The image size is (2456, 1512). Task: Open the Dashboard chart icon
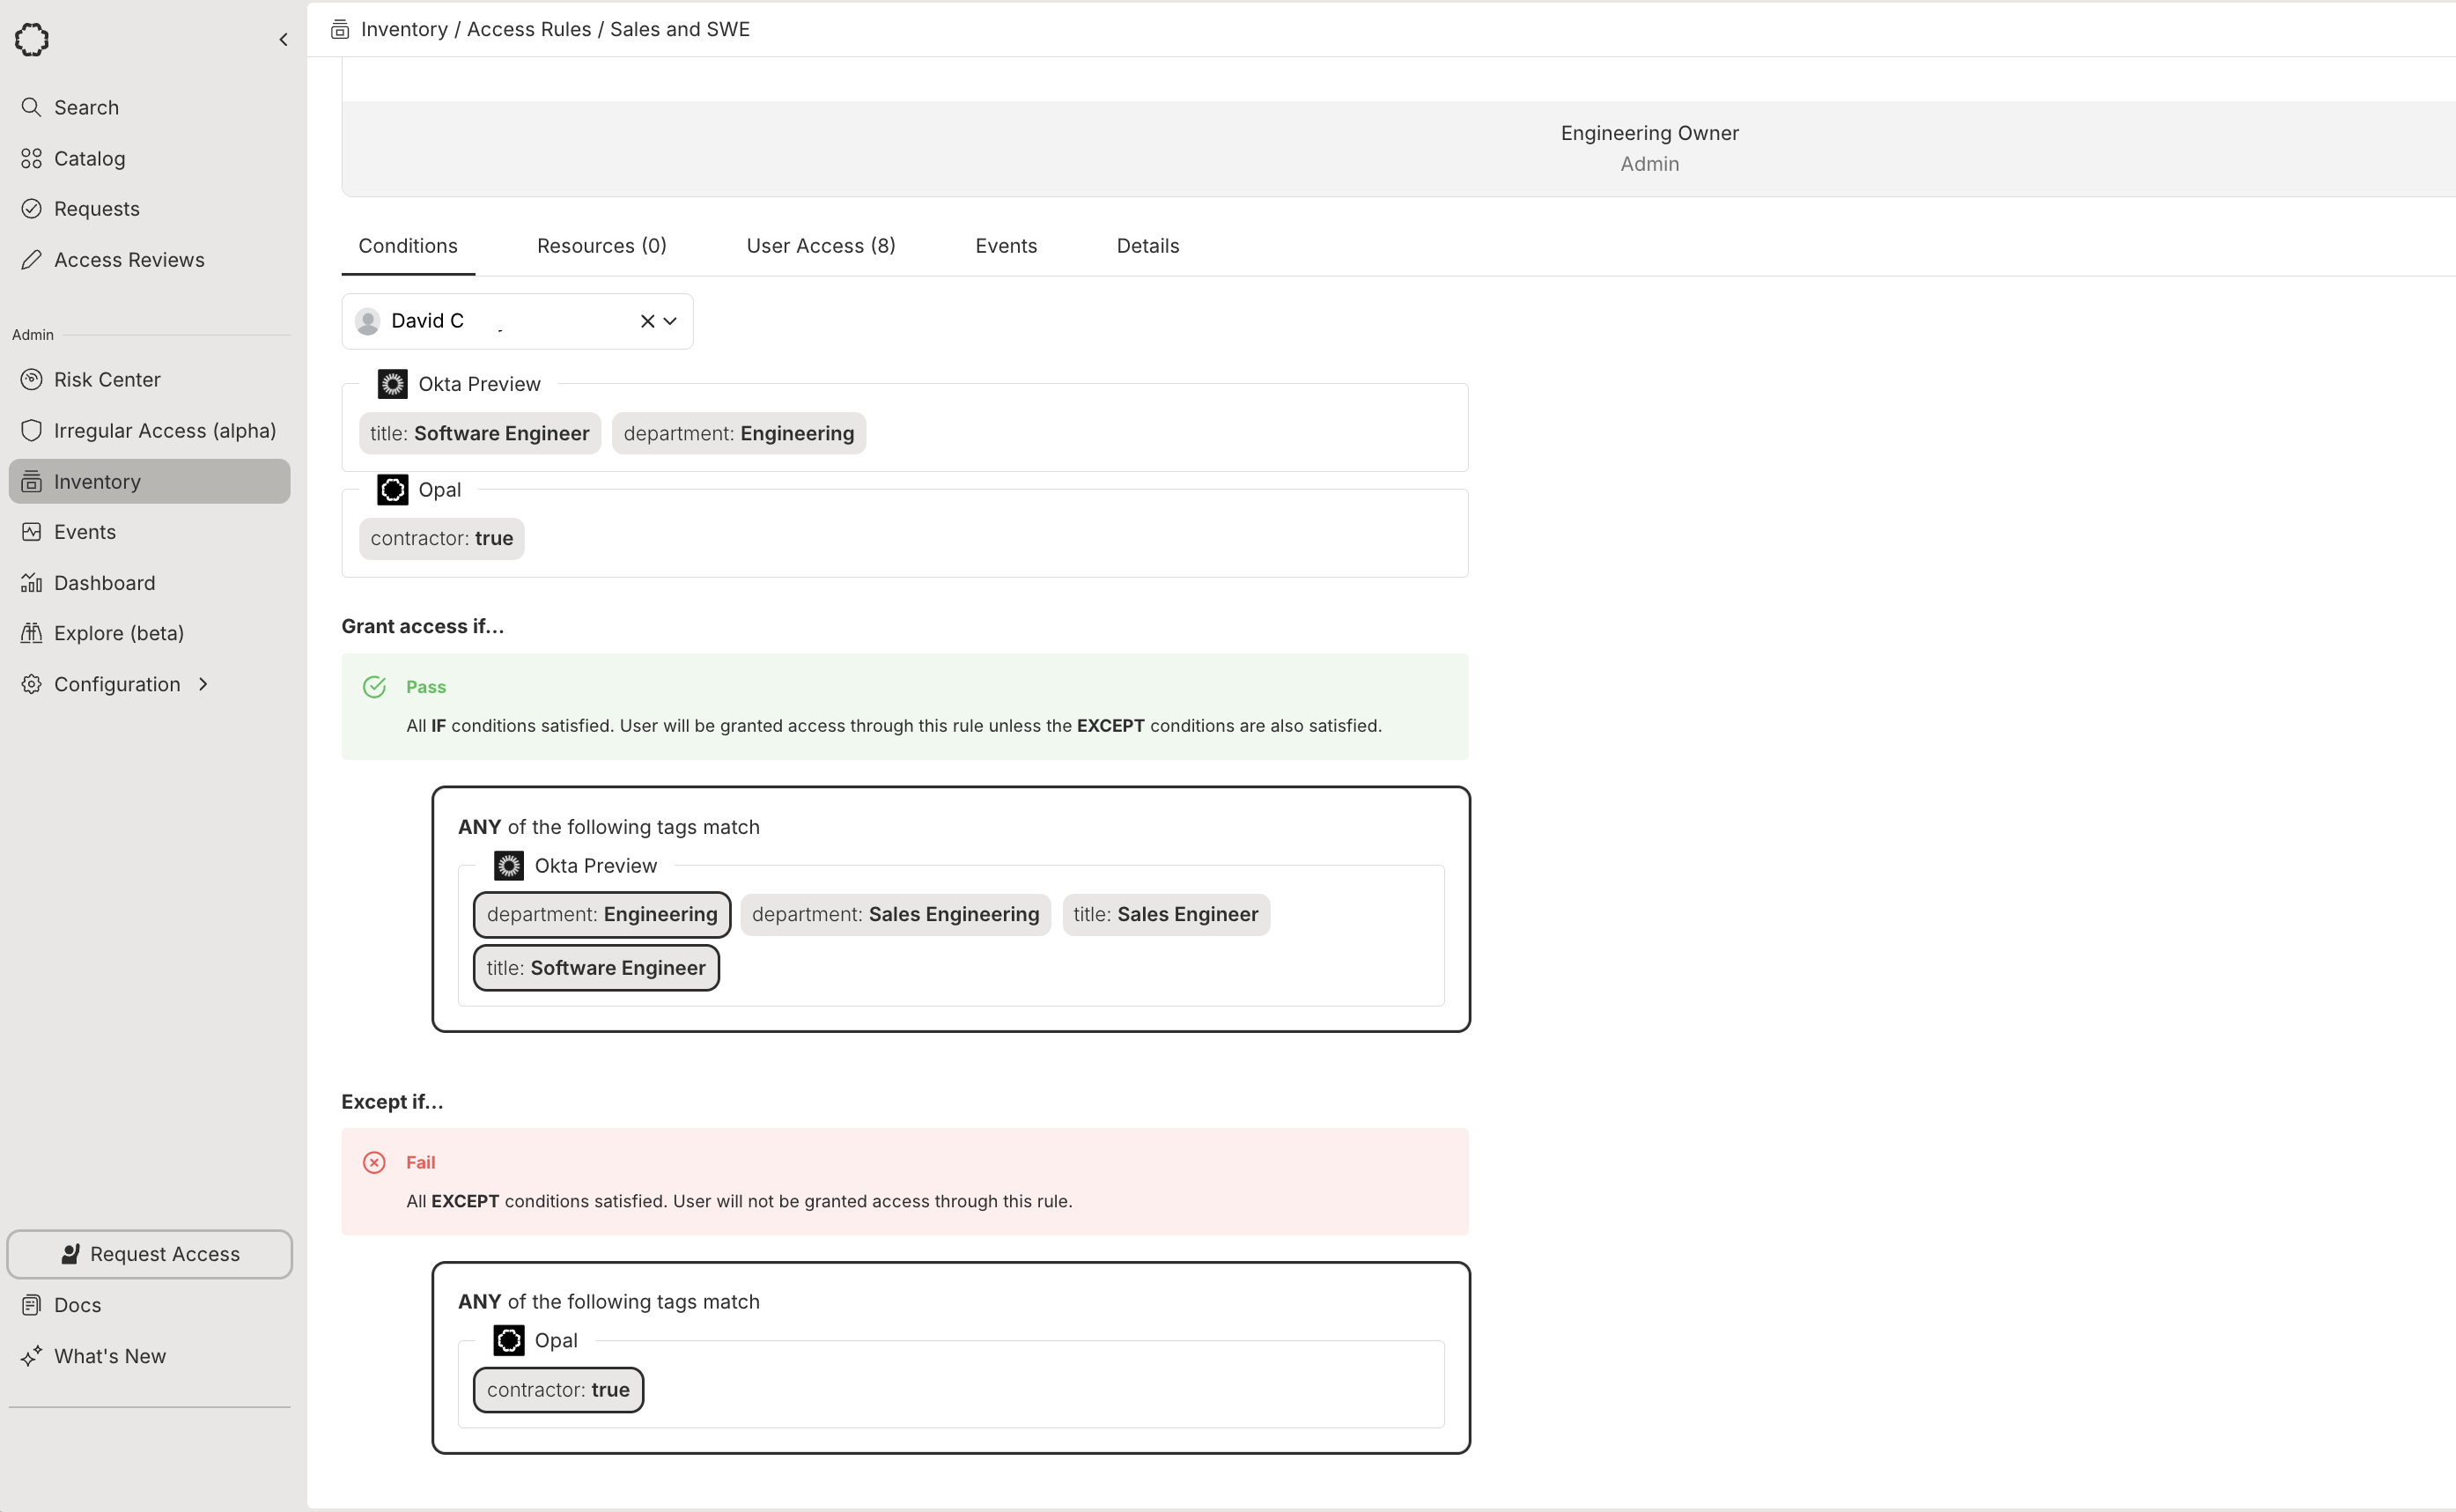click(x=31, y=583)
